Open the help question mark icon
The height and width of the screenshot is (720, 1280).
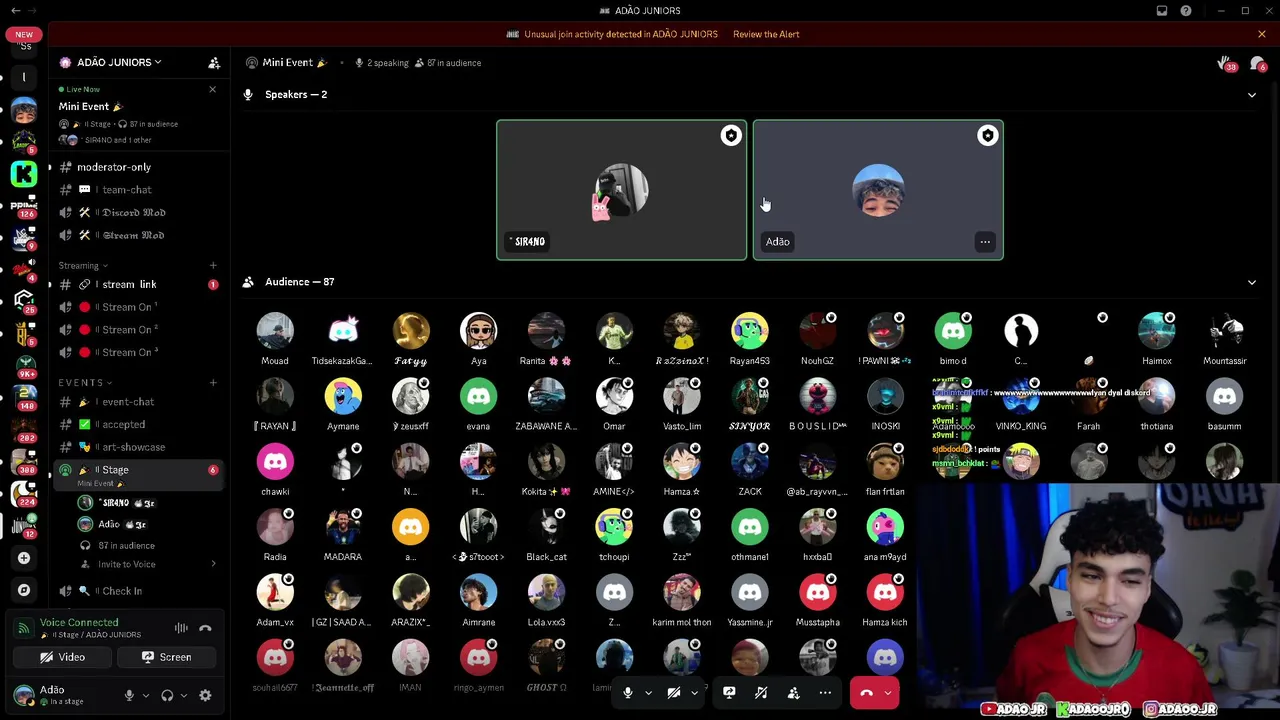1186,11
